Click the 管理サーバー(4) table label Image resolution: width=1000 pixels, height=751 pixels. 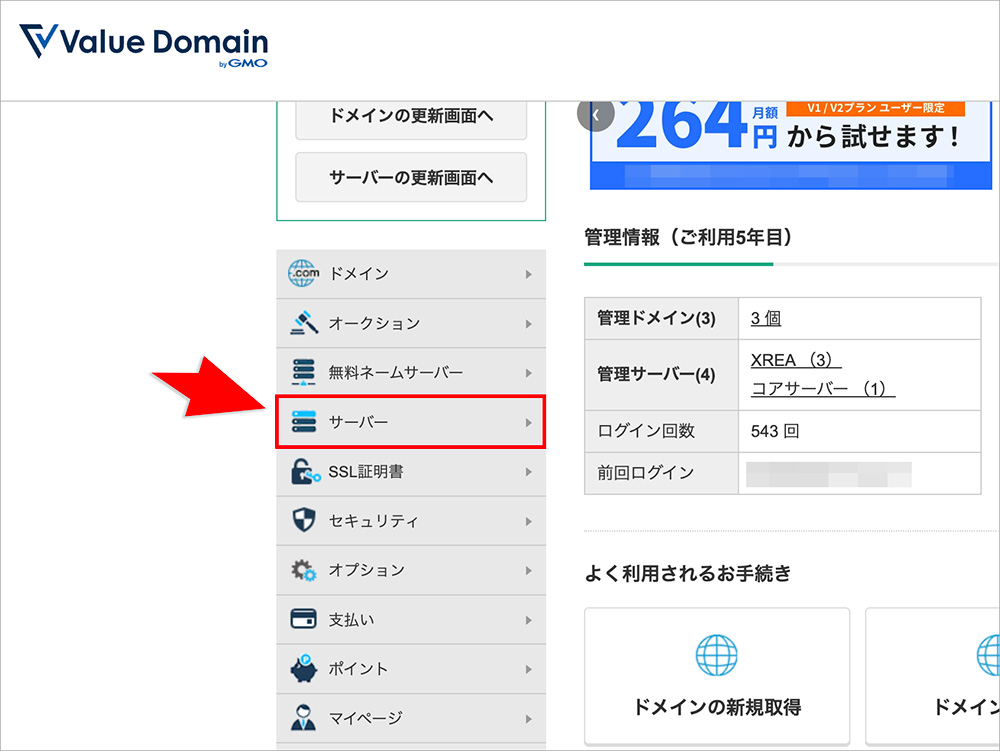pos(656,374)
